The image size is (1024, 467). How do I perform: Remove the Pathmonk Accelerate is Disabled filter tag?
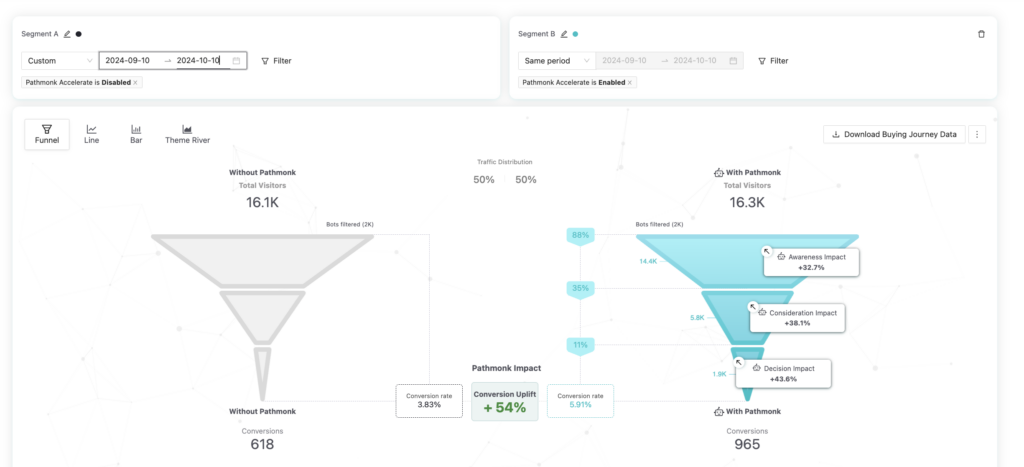click(x=136, y=82)
